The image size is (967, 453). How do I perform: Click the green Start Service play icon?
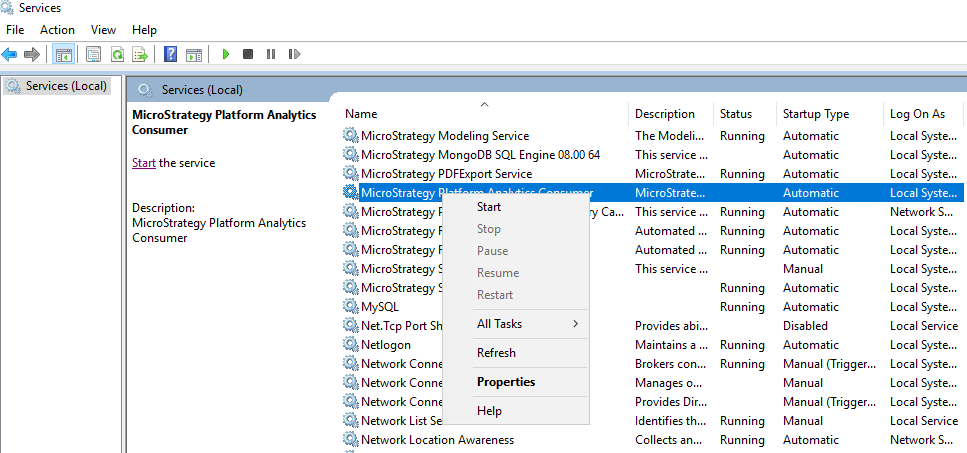(226, 54)
